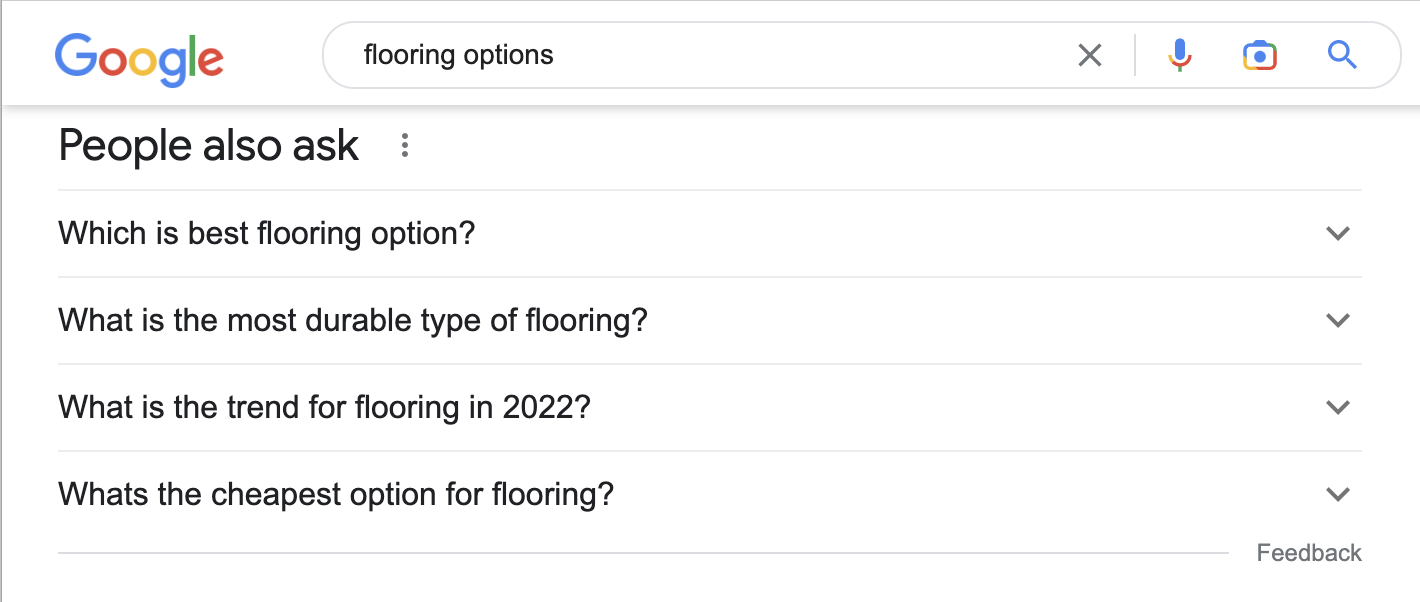1420x602 pixels.
Task: Expand chevron for most durable flooring question
Action: pyautogui.click(x=1338, y=320)
